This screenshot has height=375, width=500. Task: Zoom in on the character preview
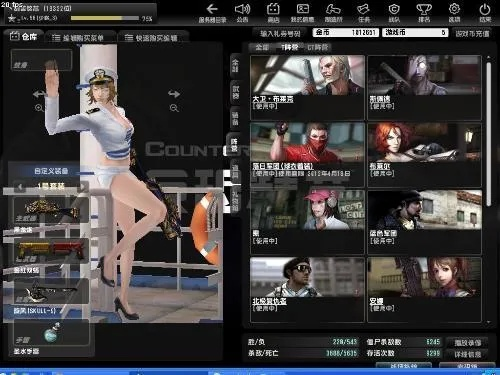(x=39, y=108)
